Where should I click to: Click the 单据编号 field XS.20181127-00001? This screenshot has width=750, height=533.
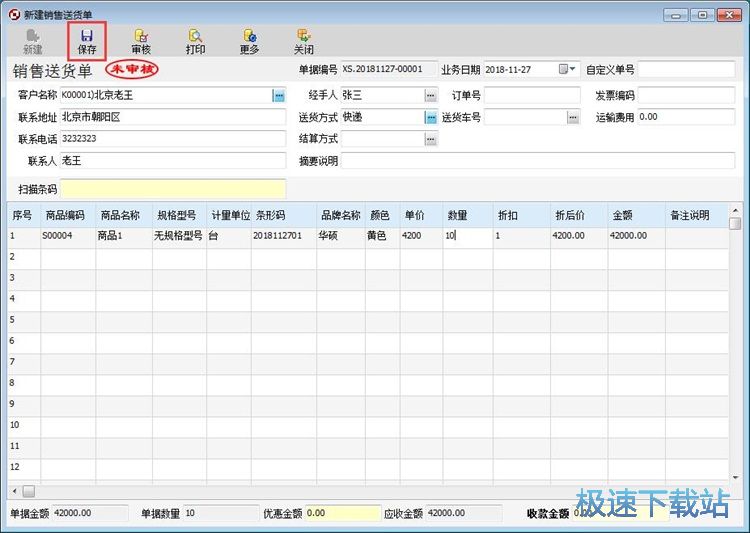point(389,69)
